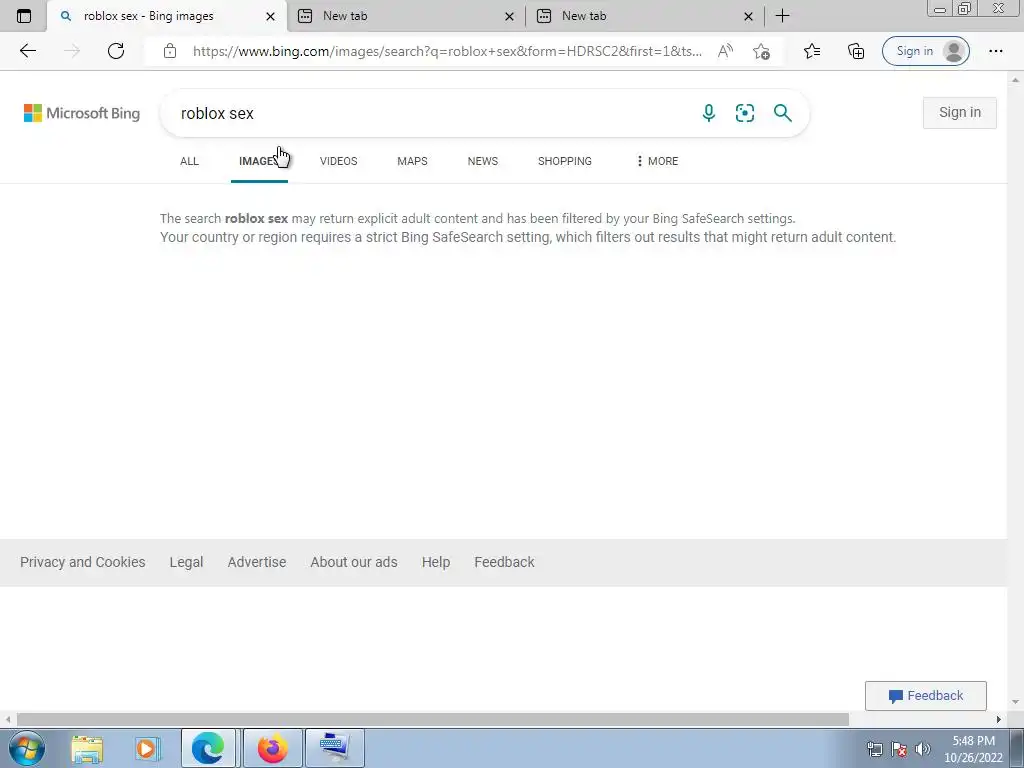Click the volume speaker tray icon

tap(923, 748)
